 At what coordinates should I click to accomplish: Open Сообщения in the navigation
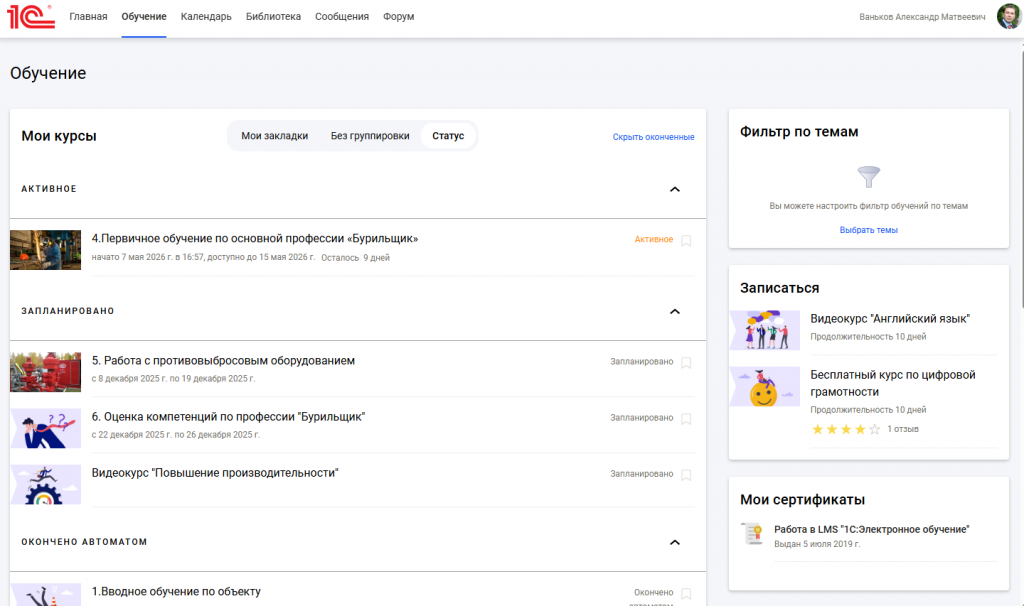pos(342,16)
